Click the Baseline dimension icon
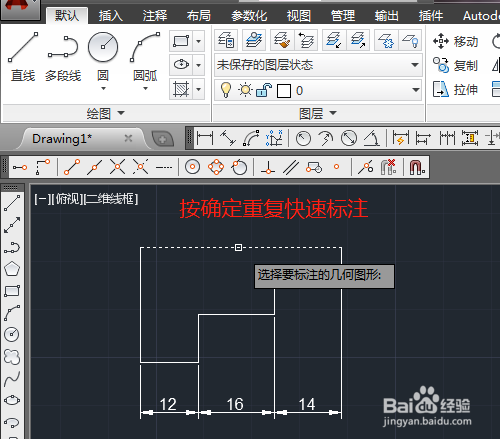Image resolution: width=500 pixels, height=439 pixels. tap(423, 138)
